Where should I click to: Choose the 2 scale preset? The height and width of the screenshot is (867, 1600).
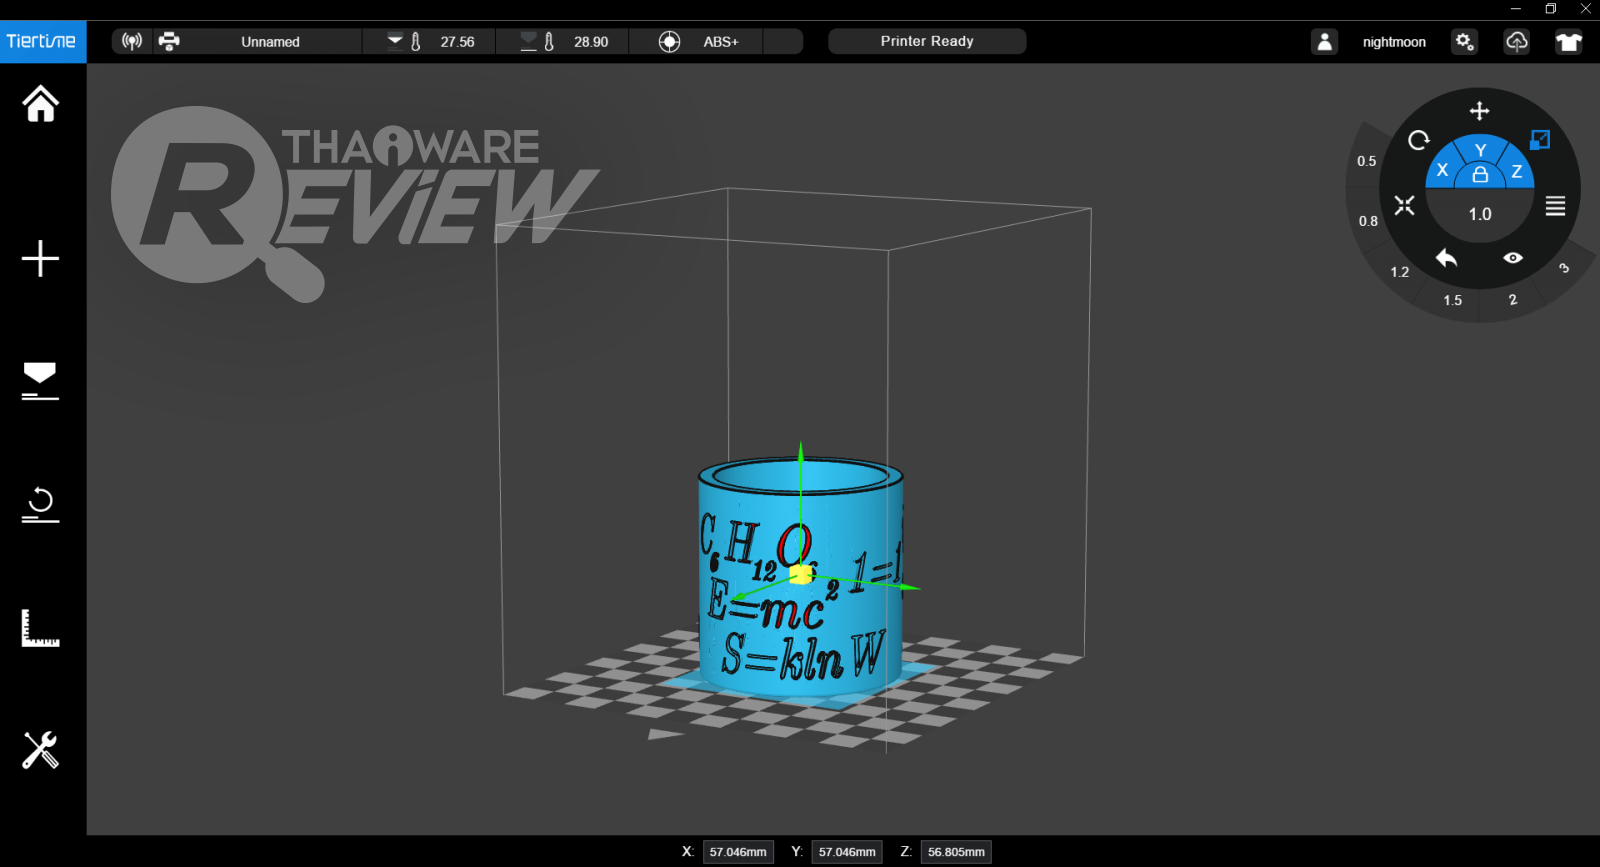[x=1513, y=300]
